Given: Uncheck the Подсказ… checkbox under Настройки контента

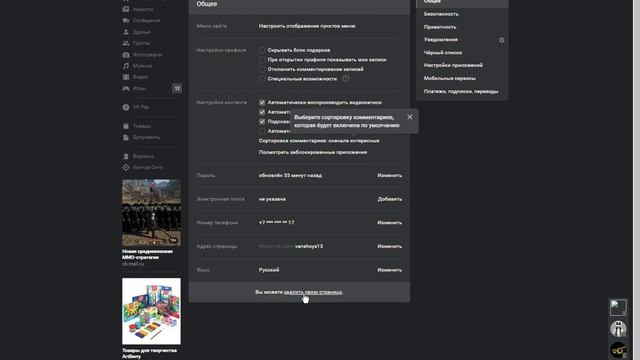Looking at the screenshot, I should point(262,122).
